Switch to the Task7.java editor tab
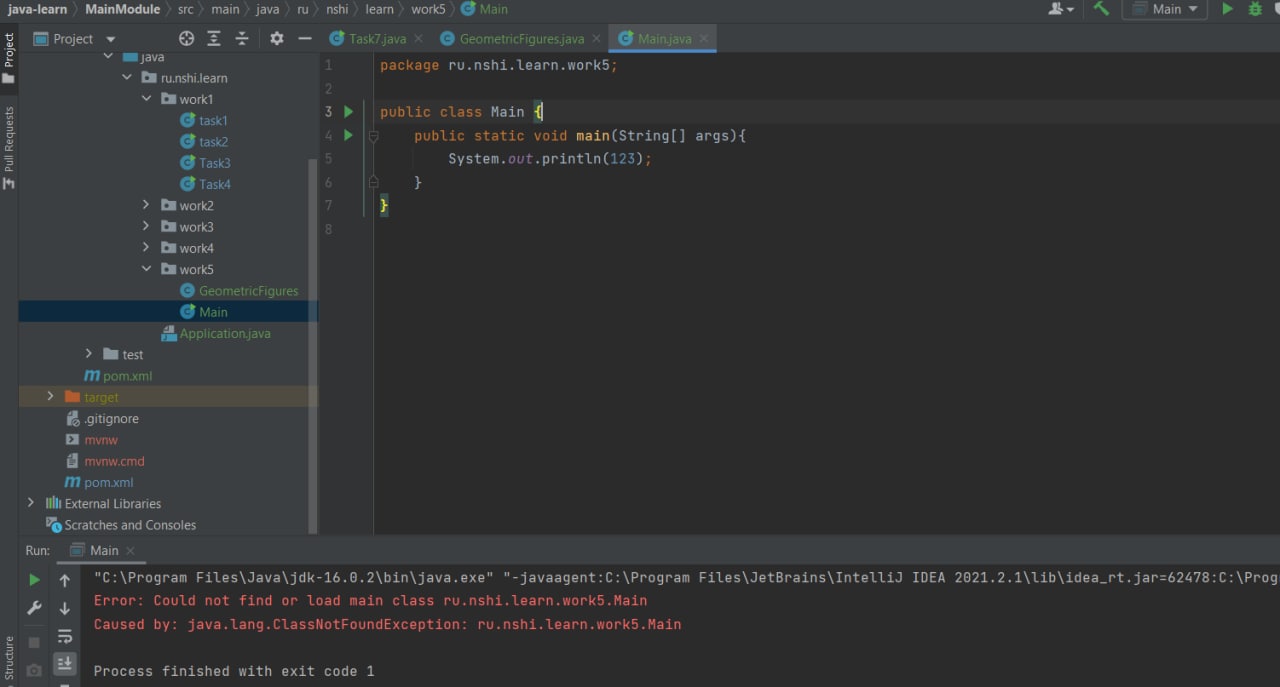Image resolution: width=1280 pixels, height=687 pixels. [377, 38]
